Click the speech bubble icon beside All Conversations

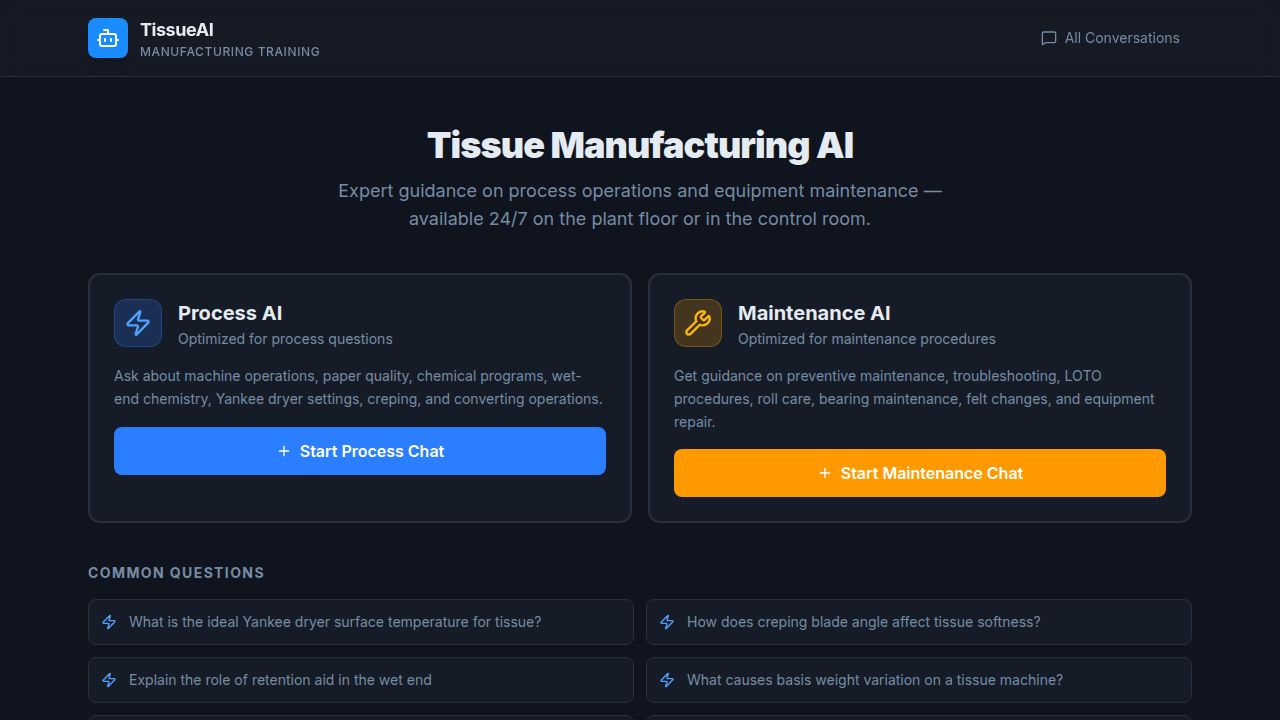(1047, 38)
